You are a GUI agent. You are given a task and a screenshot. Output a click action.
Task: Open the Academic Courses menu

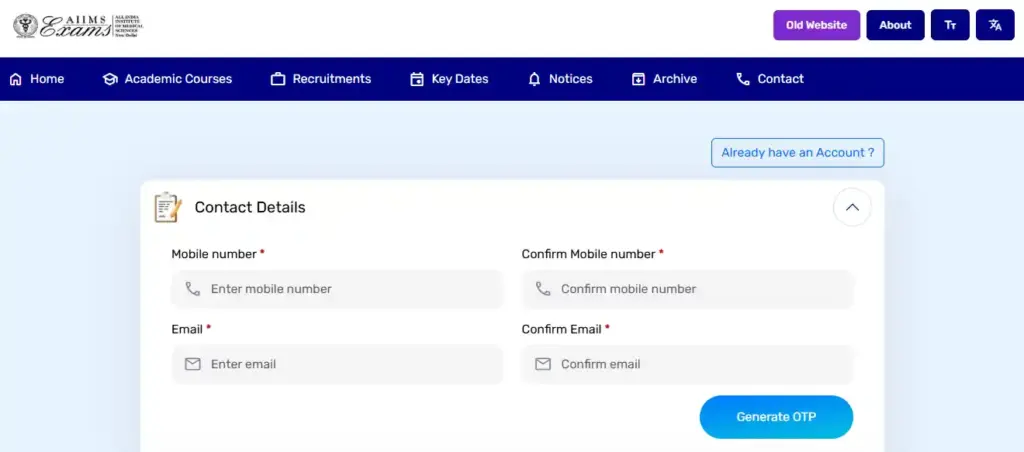[167, 79]
